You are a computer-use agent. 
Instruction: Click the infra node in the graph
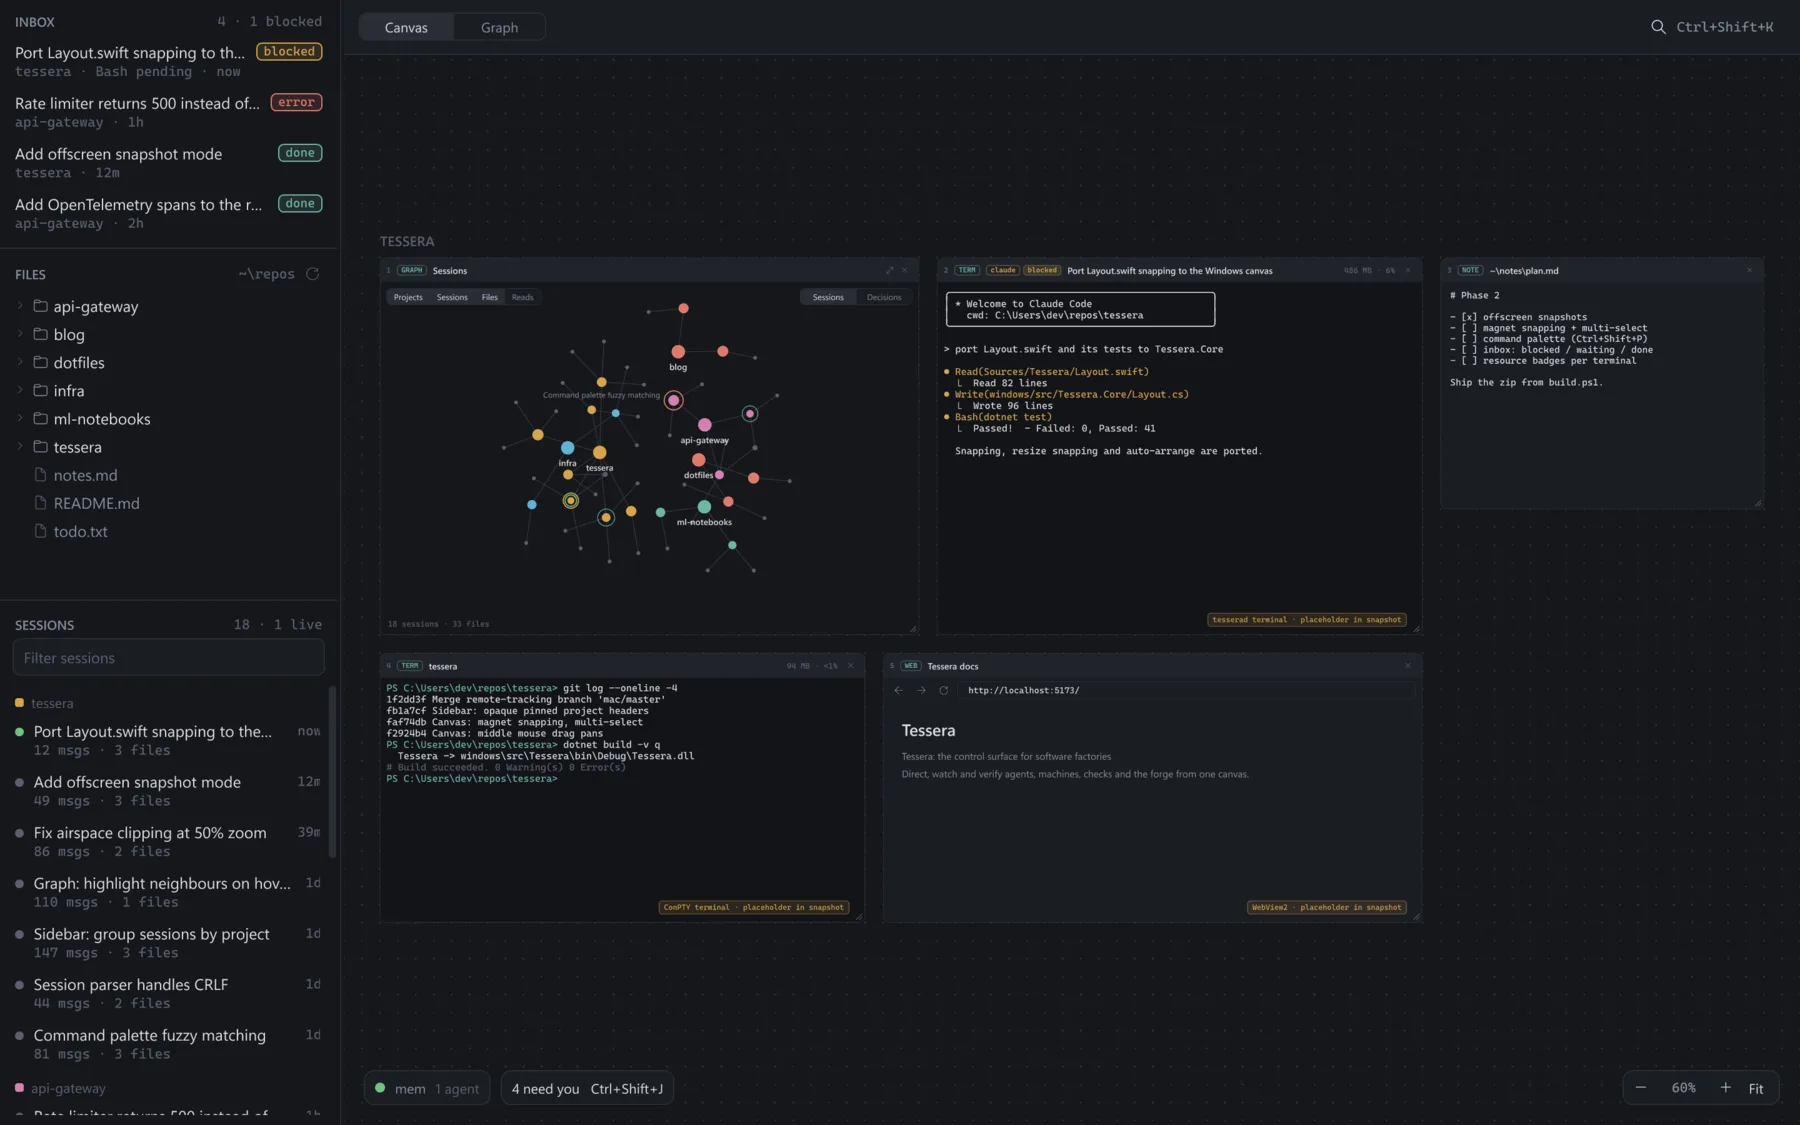(567, 448)
